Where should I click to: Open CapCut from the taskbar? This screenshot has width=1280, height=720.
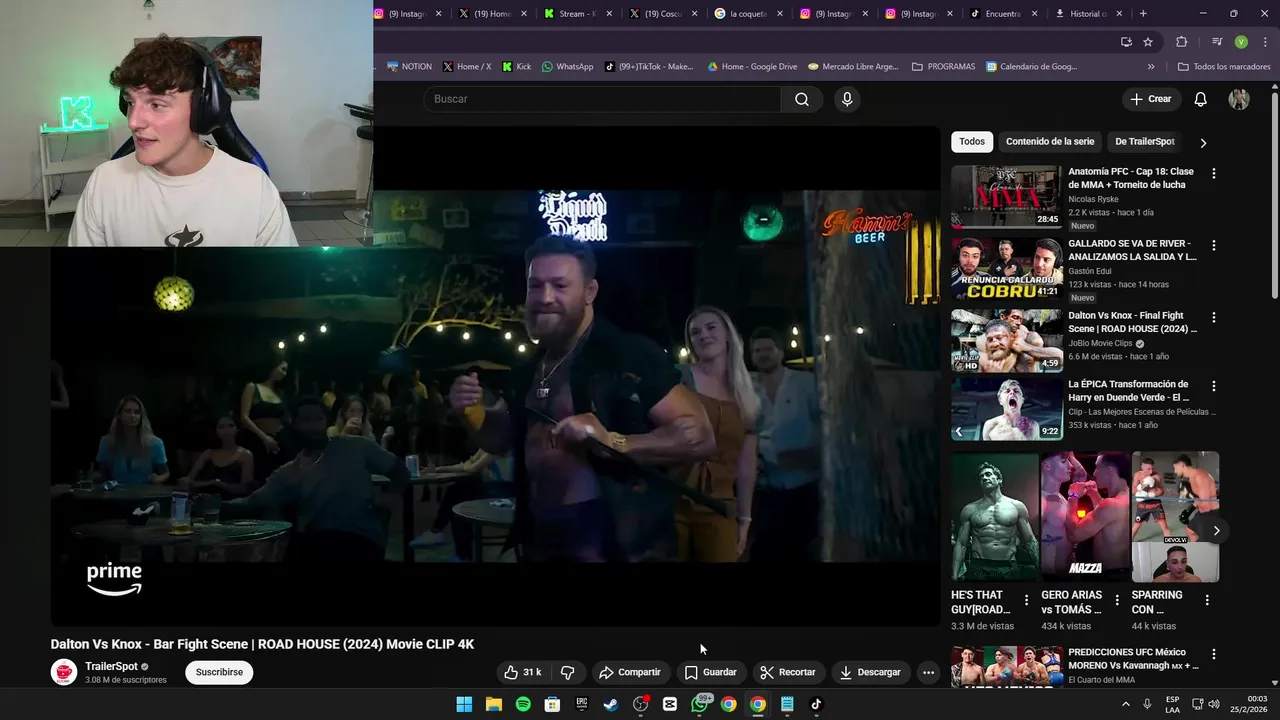tap(670, 704)
